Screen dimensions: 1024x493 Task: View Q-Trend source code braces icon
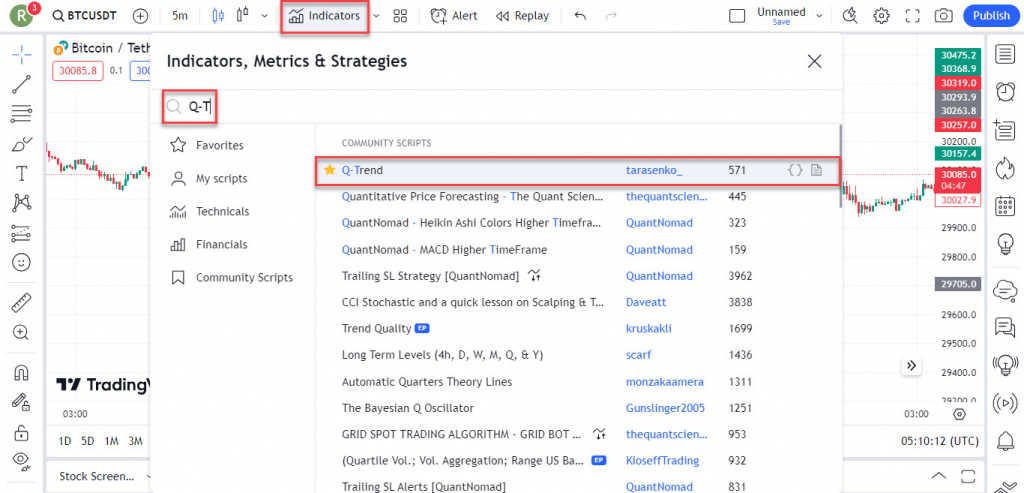(795, 170)
